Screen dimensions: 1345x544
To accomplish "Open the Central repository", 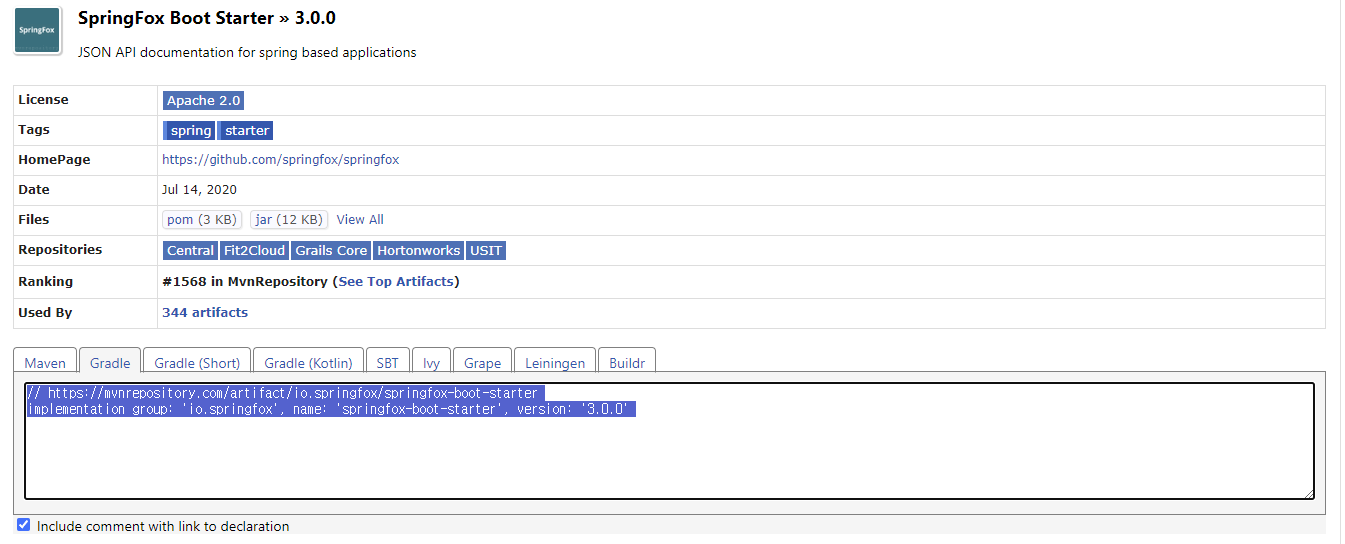I will pos(190,250).
